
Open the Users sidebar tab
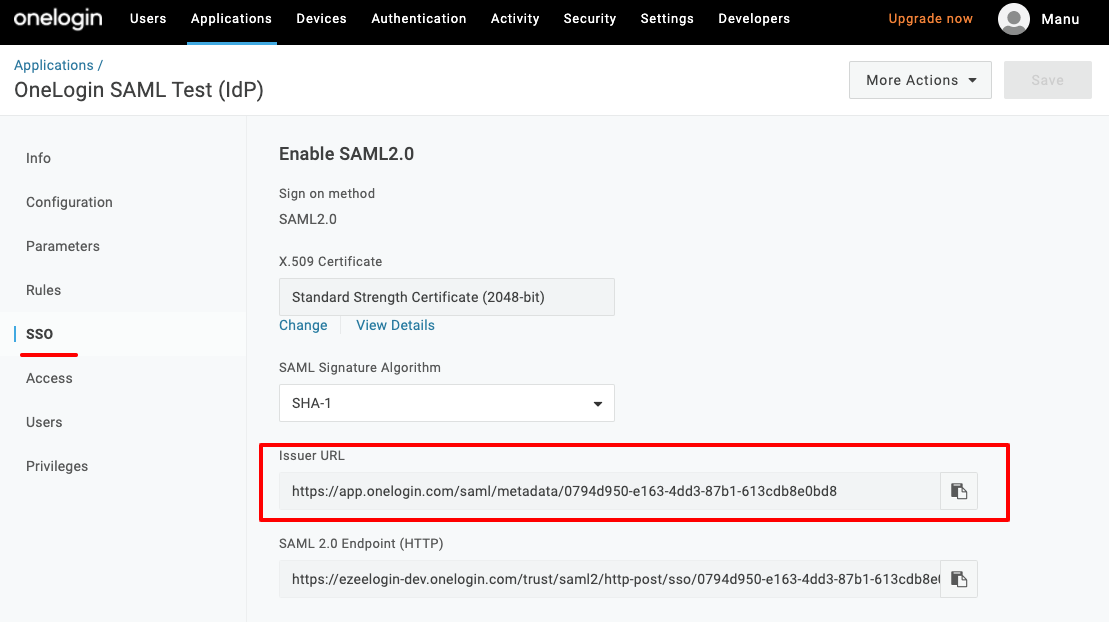(44, 422)
